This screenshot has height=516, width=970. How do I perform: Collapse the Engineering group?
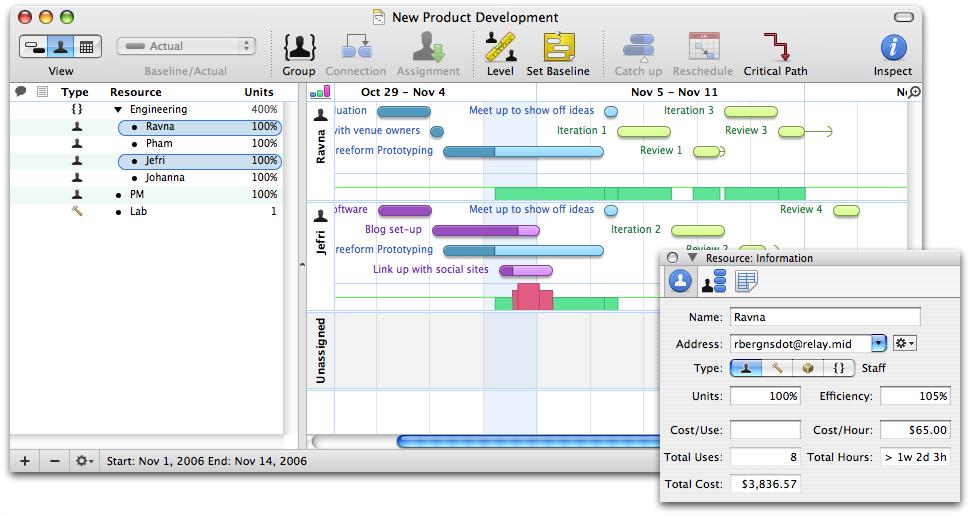[x=118, y=110]
